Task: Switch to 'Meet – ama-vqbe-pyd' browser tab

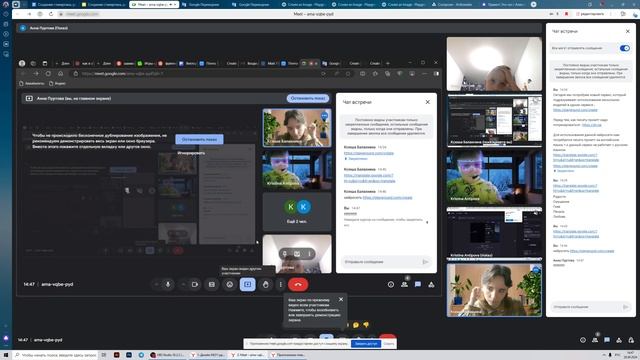Action: click(x=154, y=4)
